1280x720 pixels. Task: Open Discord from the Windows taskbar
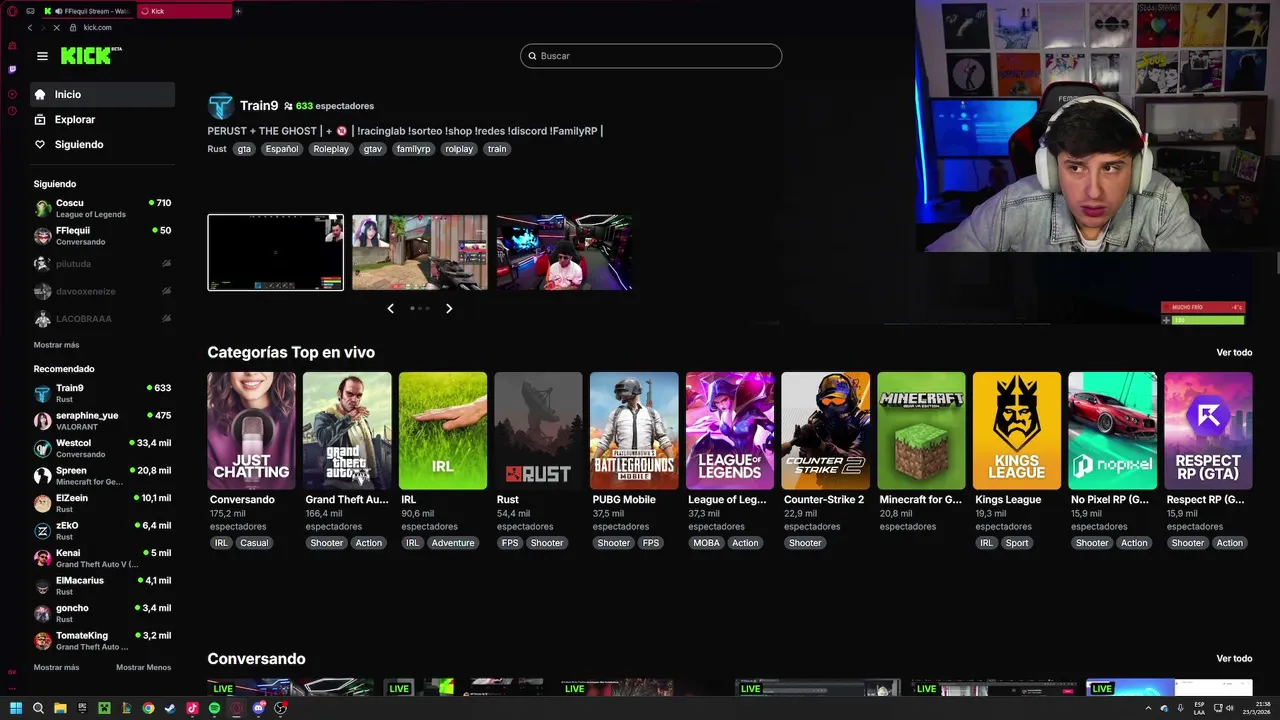click(x=259, y=708)
